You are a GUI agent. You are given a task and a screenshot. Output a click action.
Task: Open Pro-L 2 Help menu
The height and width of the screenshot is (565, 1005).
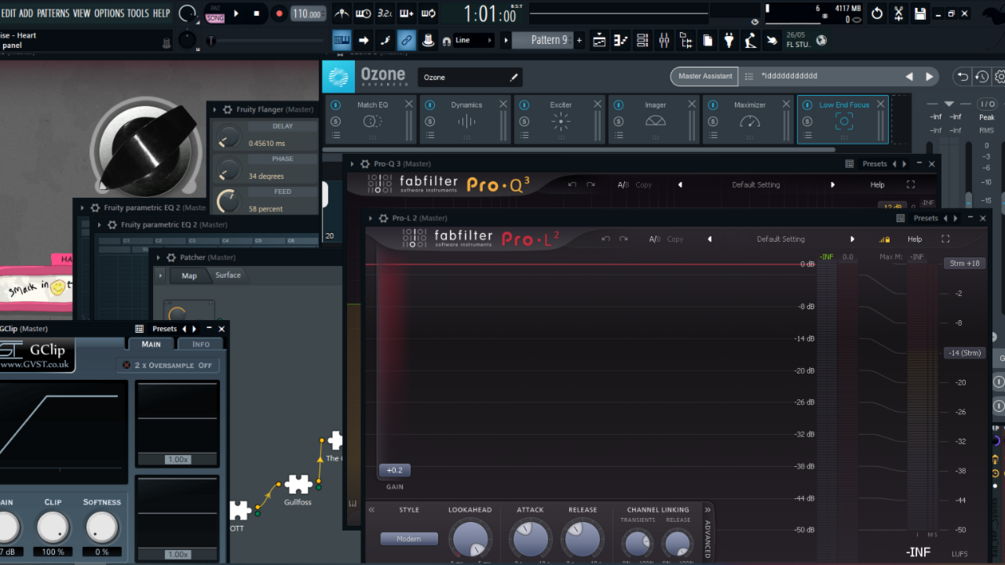click(x=915, y=239)
